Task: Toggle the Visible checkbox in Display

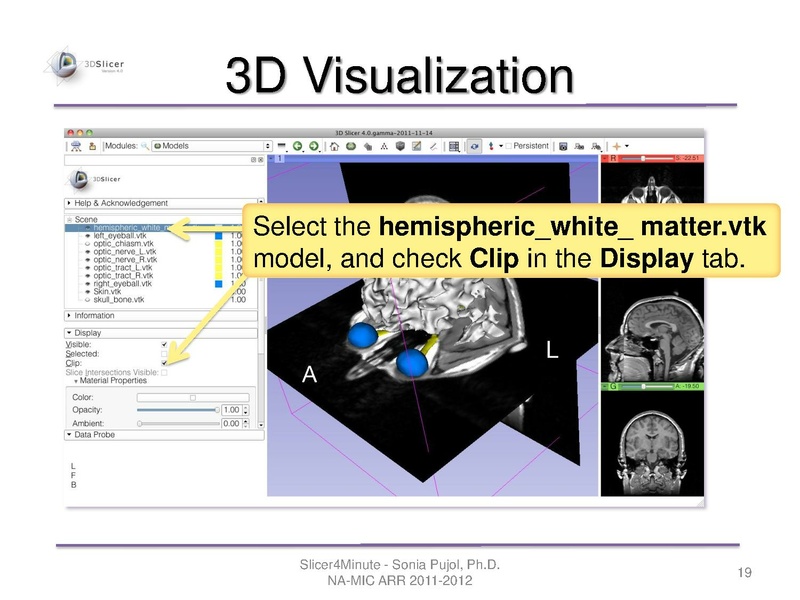Action: point(164,344)
